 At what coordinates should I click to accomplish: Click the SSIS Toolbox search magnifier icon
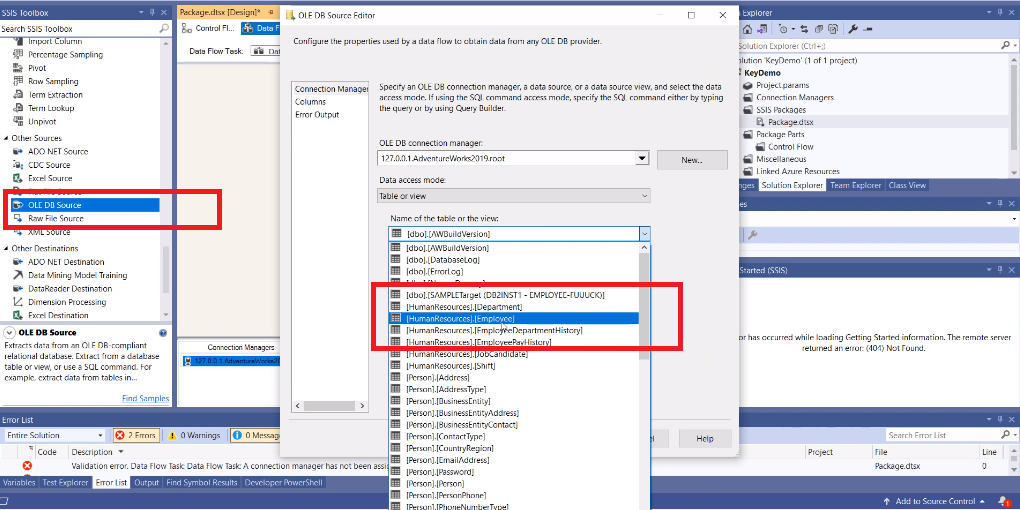164,29
